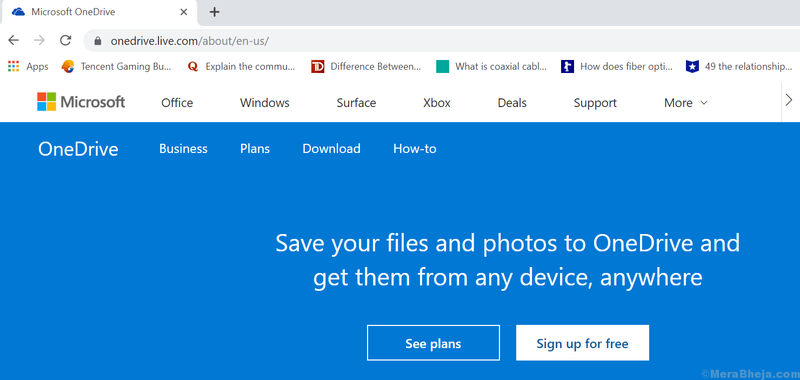Screen dimensions: 800x380
Task: Select the Microsoft OneDrive browser tab
Action: pos(99,12)
